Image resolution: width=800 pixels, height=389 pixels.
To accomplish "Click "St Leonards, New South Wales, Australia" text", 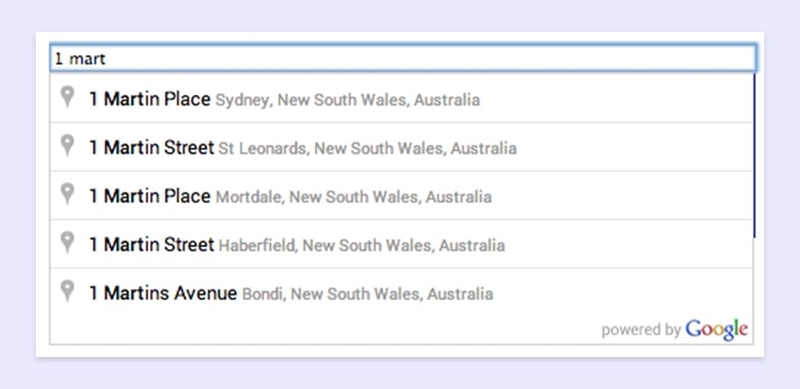I will click(x=367, y=149).
